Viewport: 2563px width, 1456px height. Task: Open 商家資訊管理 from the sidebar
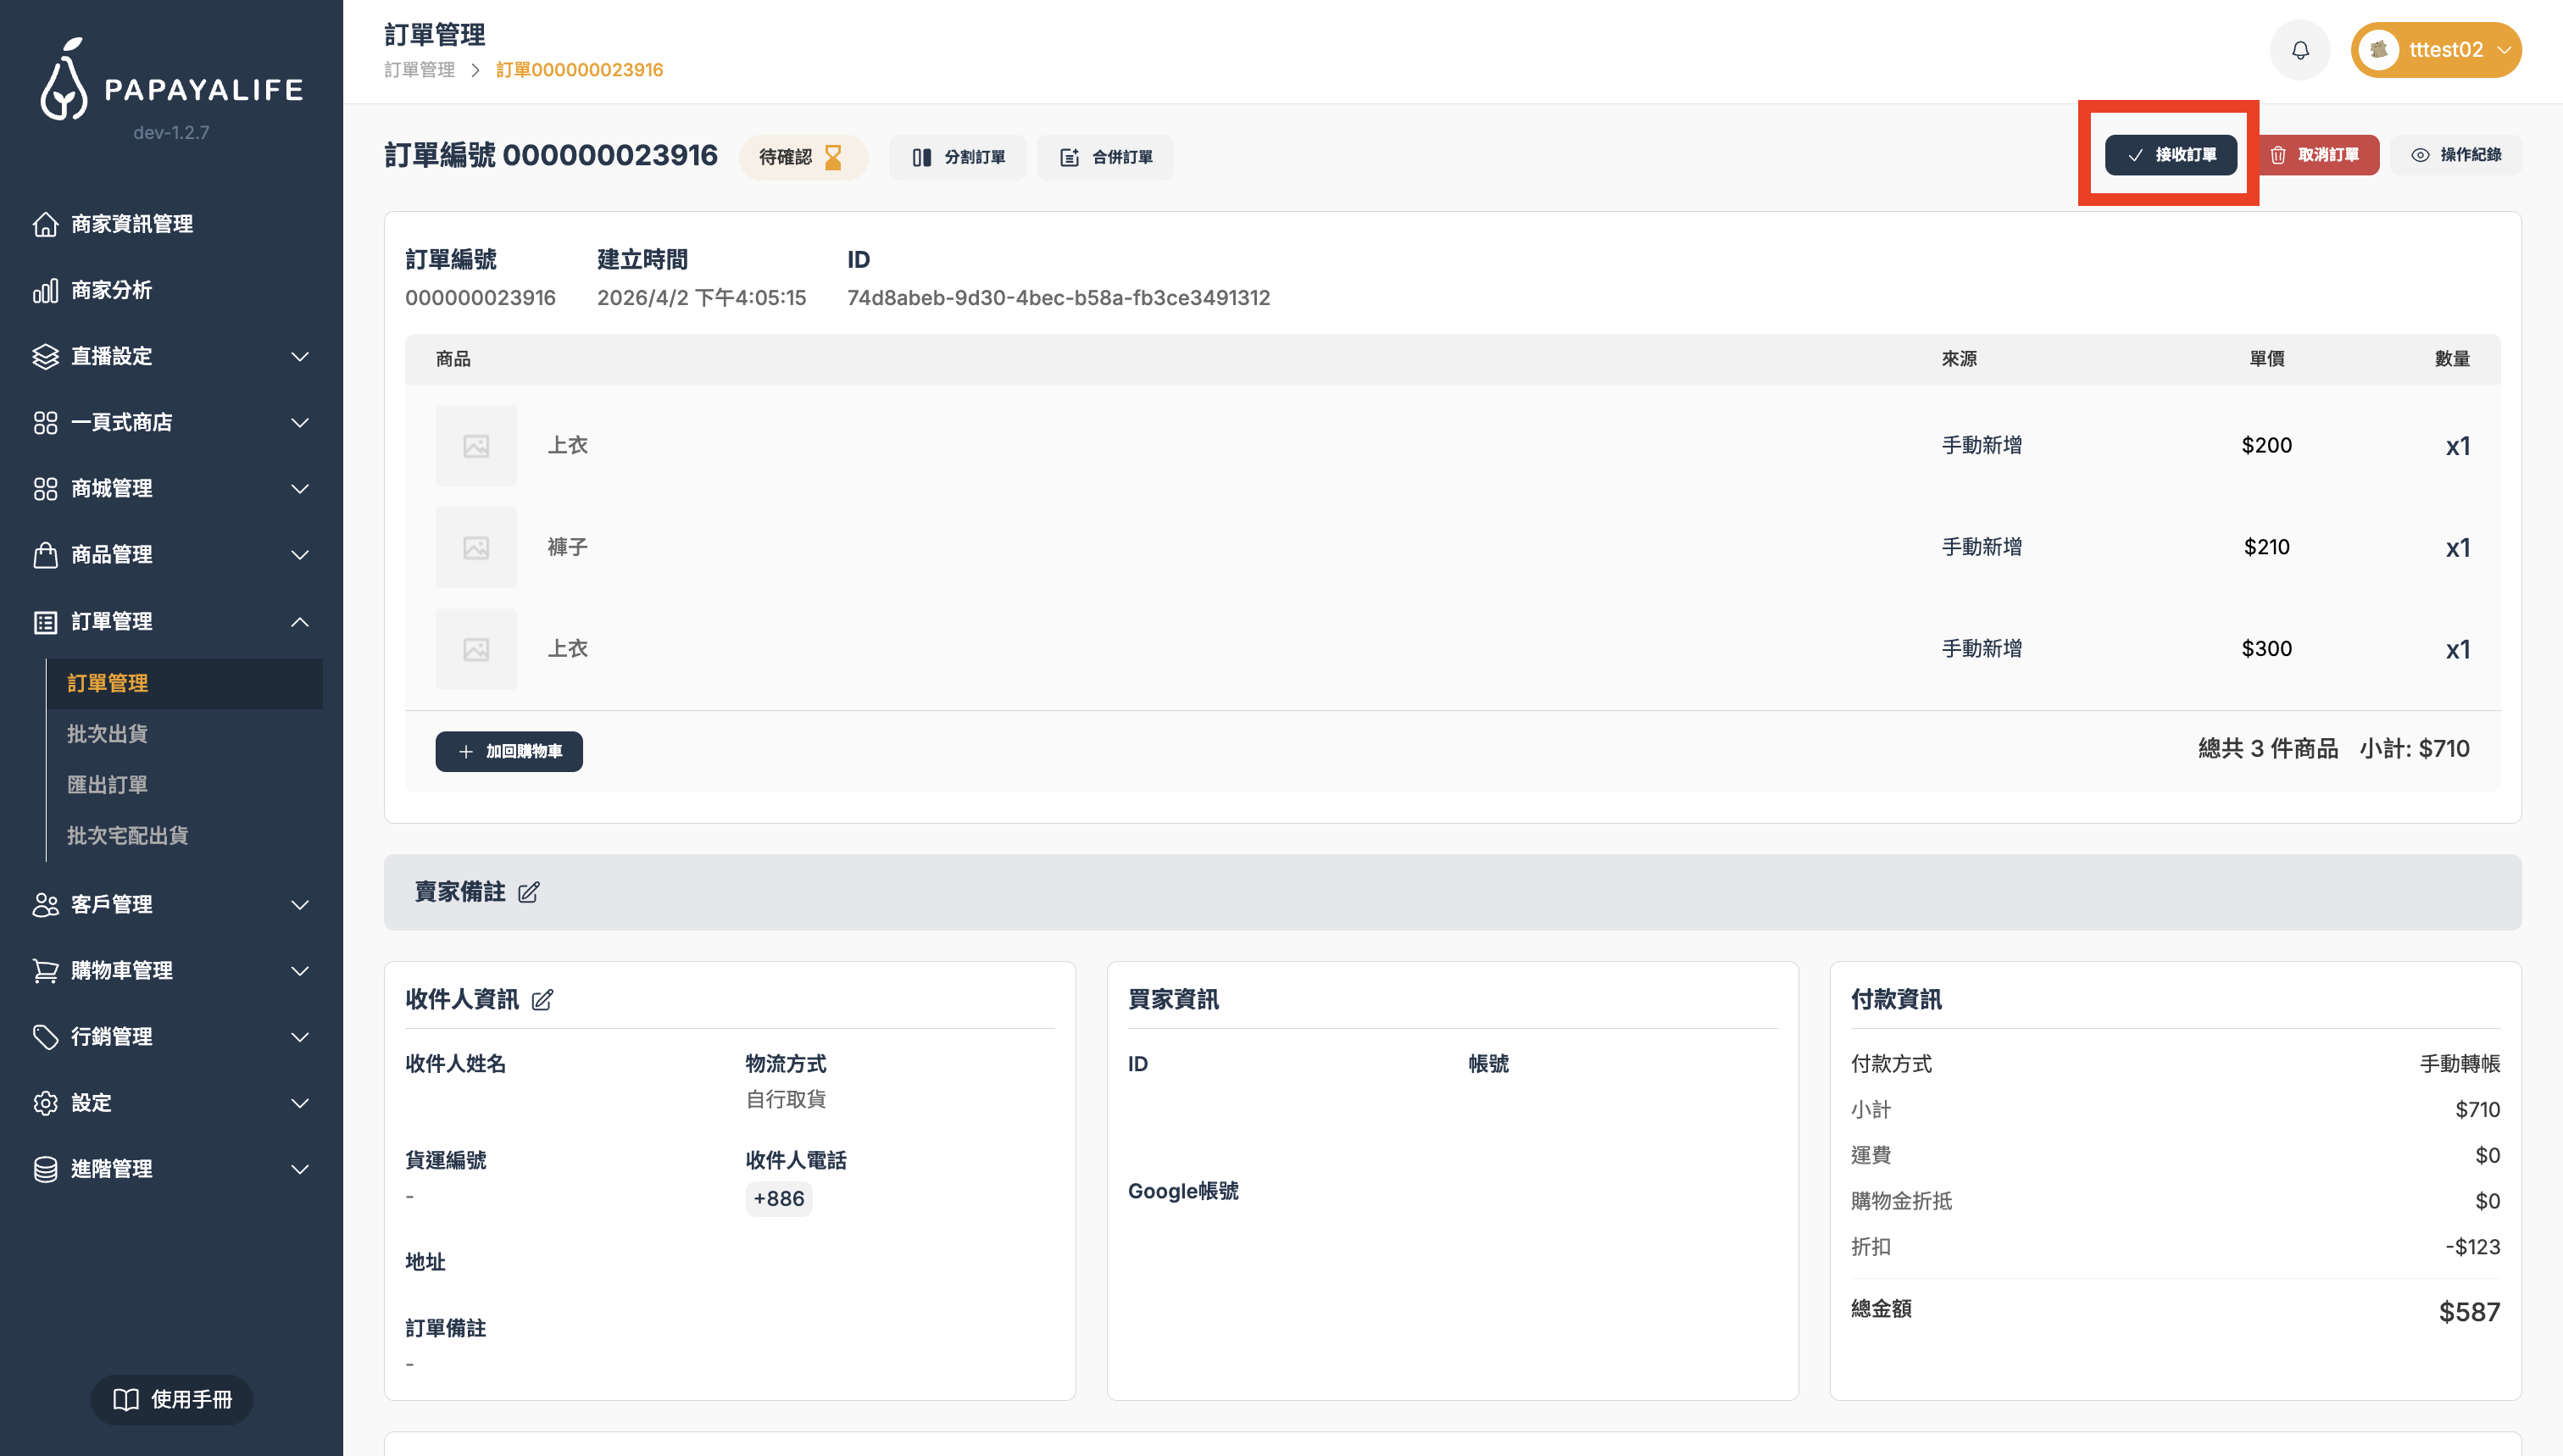pos(131,224)
